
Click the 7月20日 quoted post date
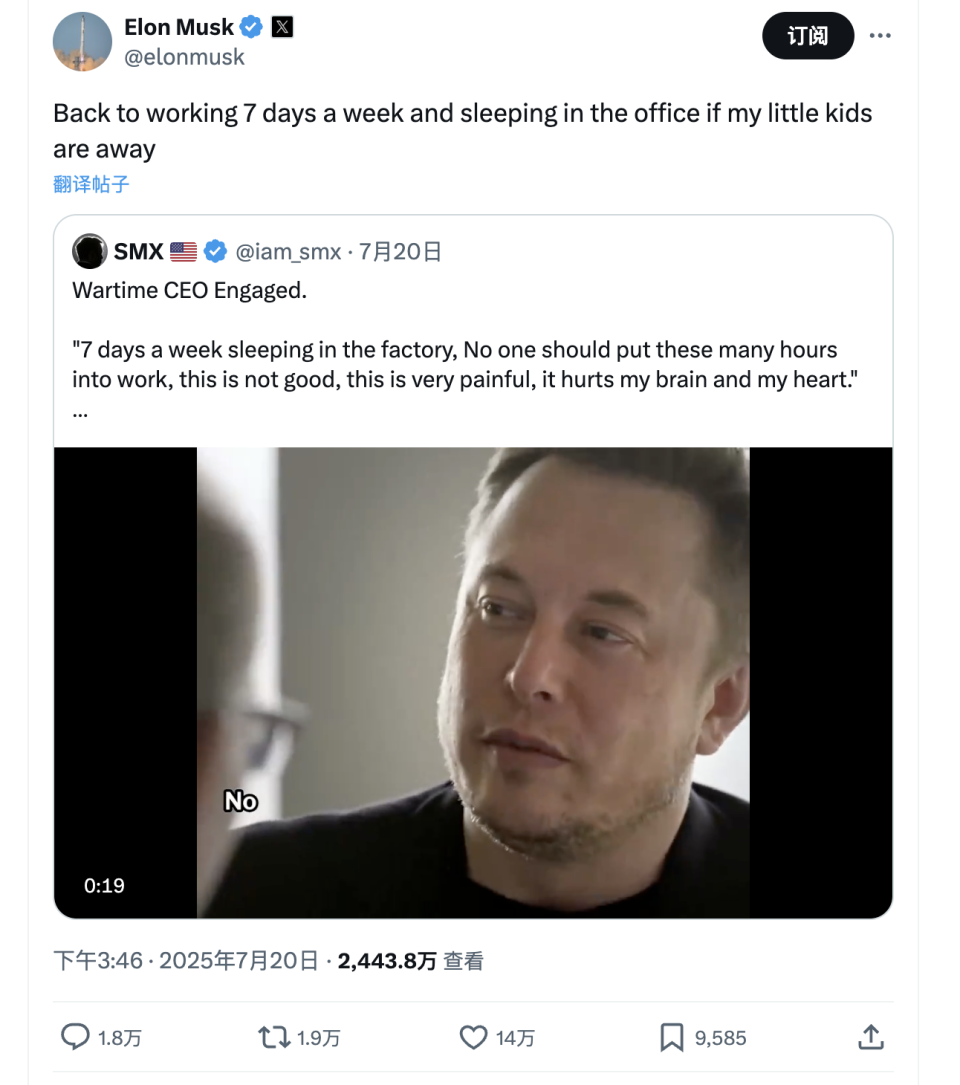(x=400, y=251)
